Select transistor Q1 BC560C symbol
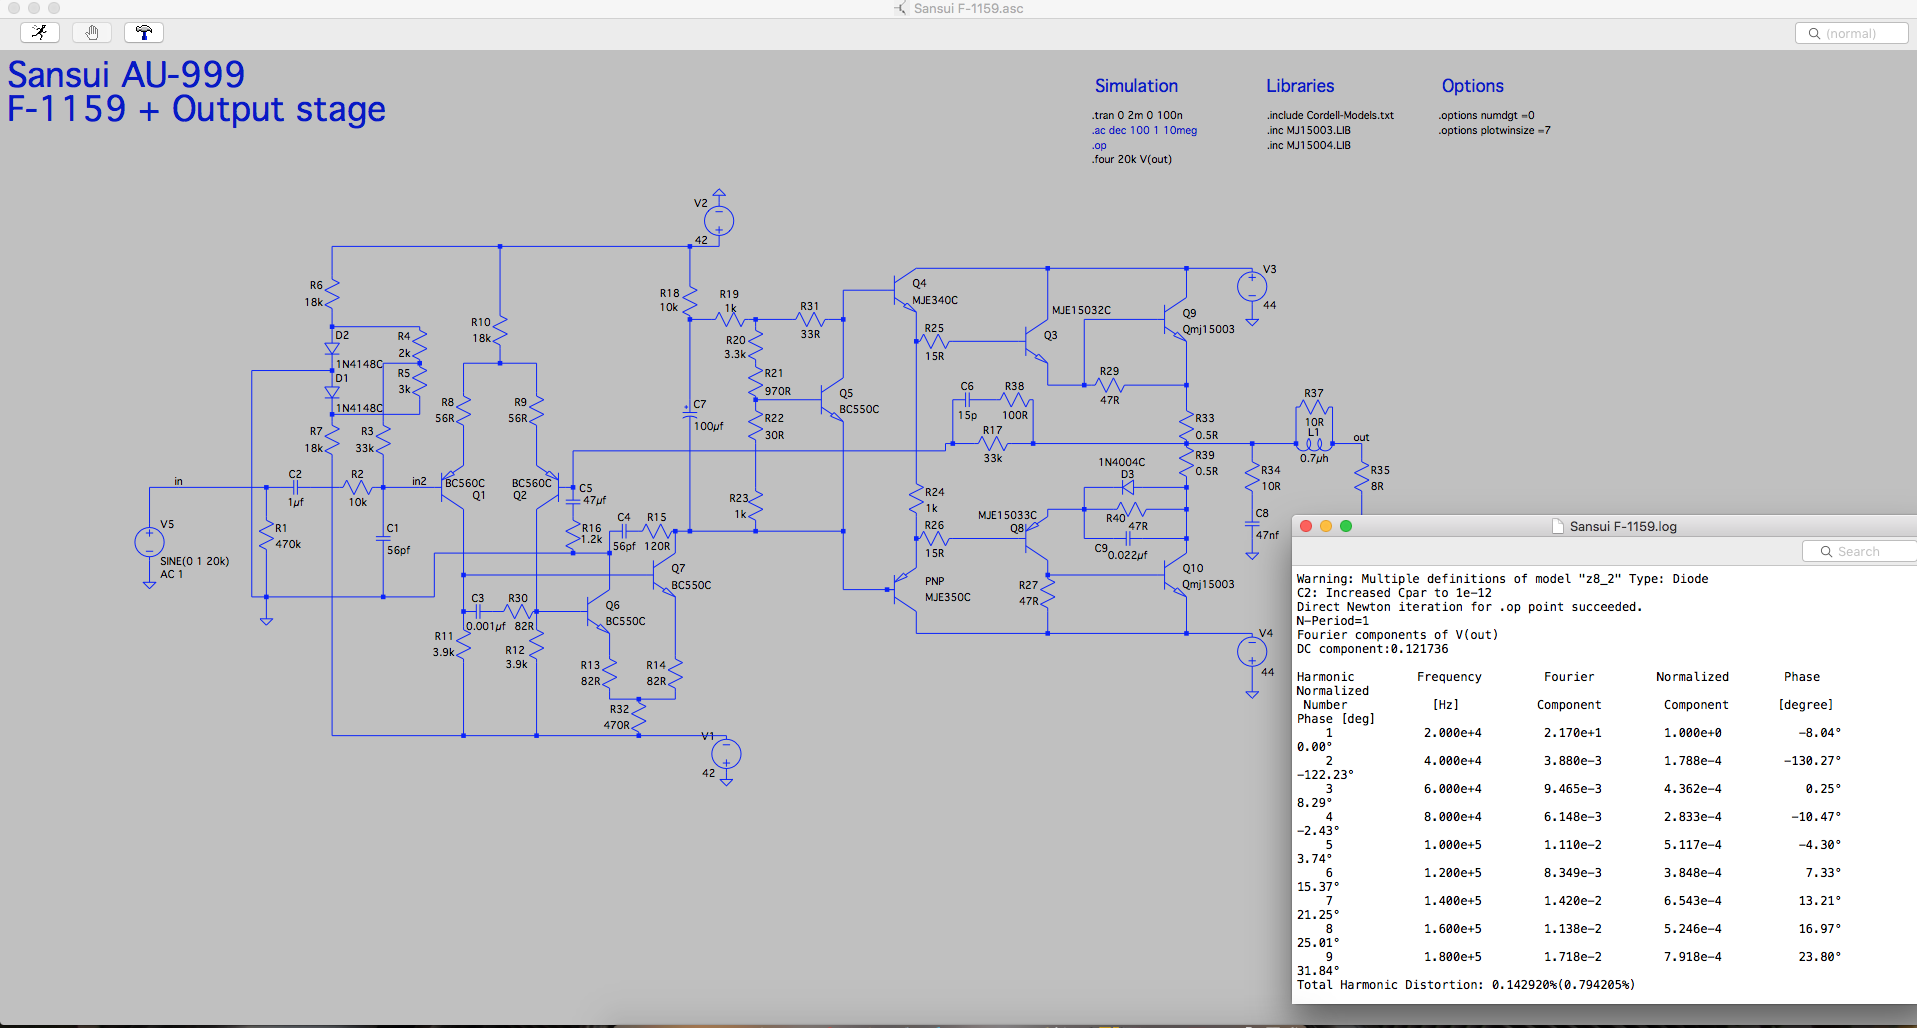The width and height of the screenshot is (1917, 1028). click(x=453, y=487)
